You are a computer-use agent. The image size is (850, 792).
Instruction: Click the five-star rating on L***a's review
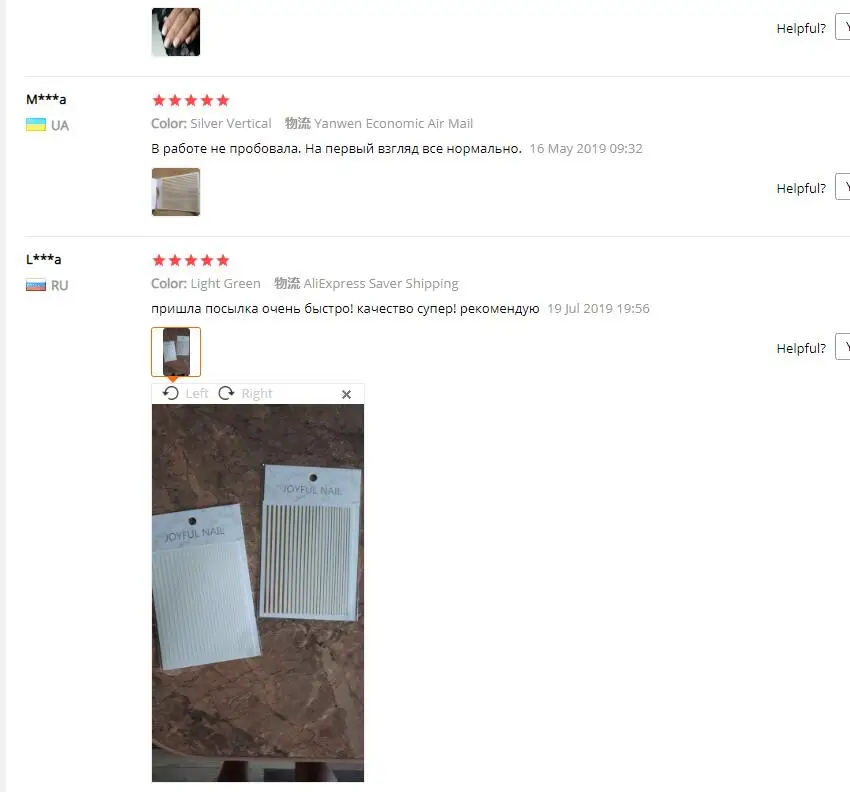tap(191, 260)
